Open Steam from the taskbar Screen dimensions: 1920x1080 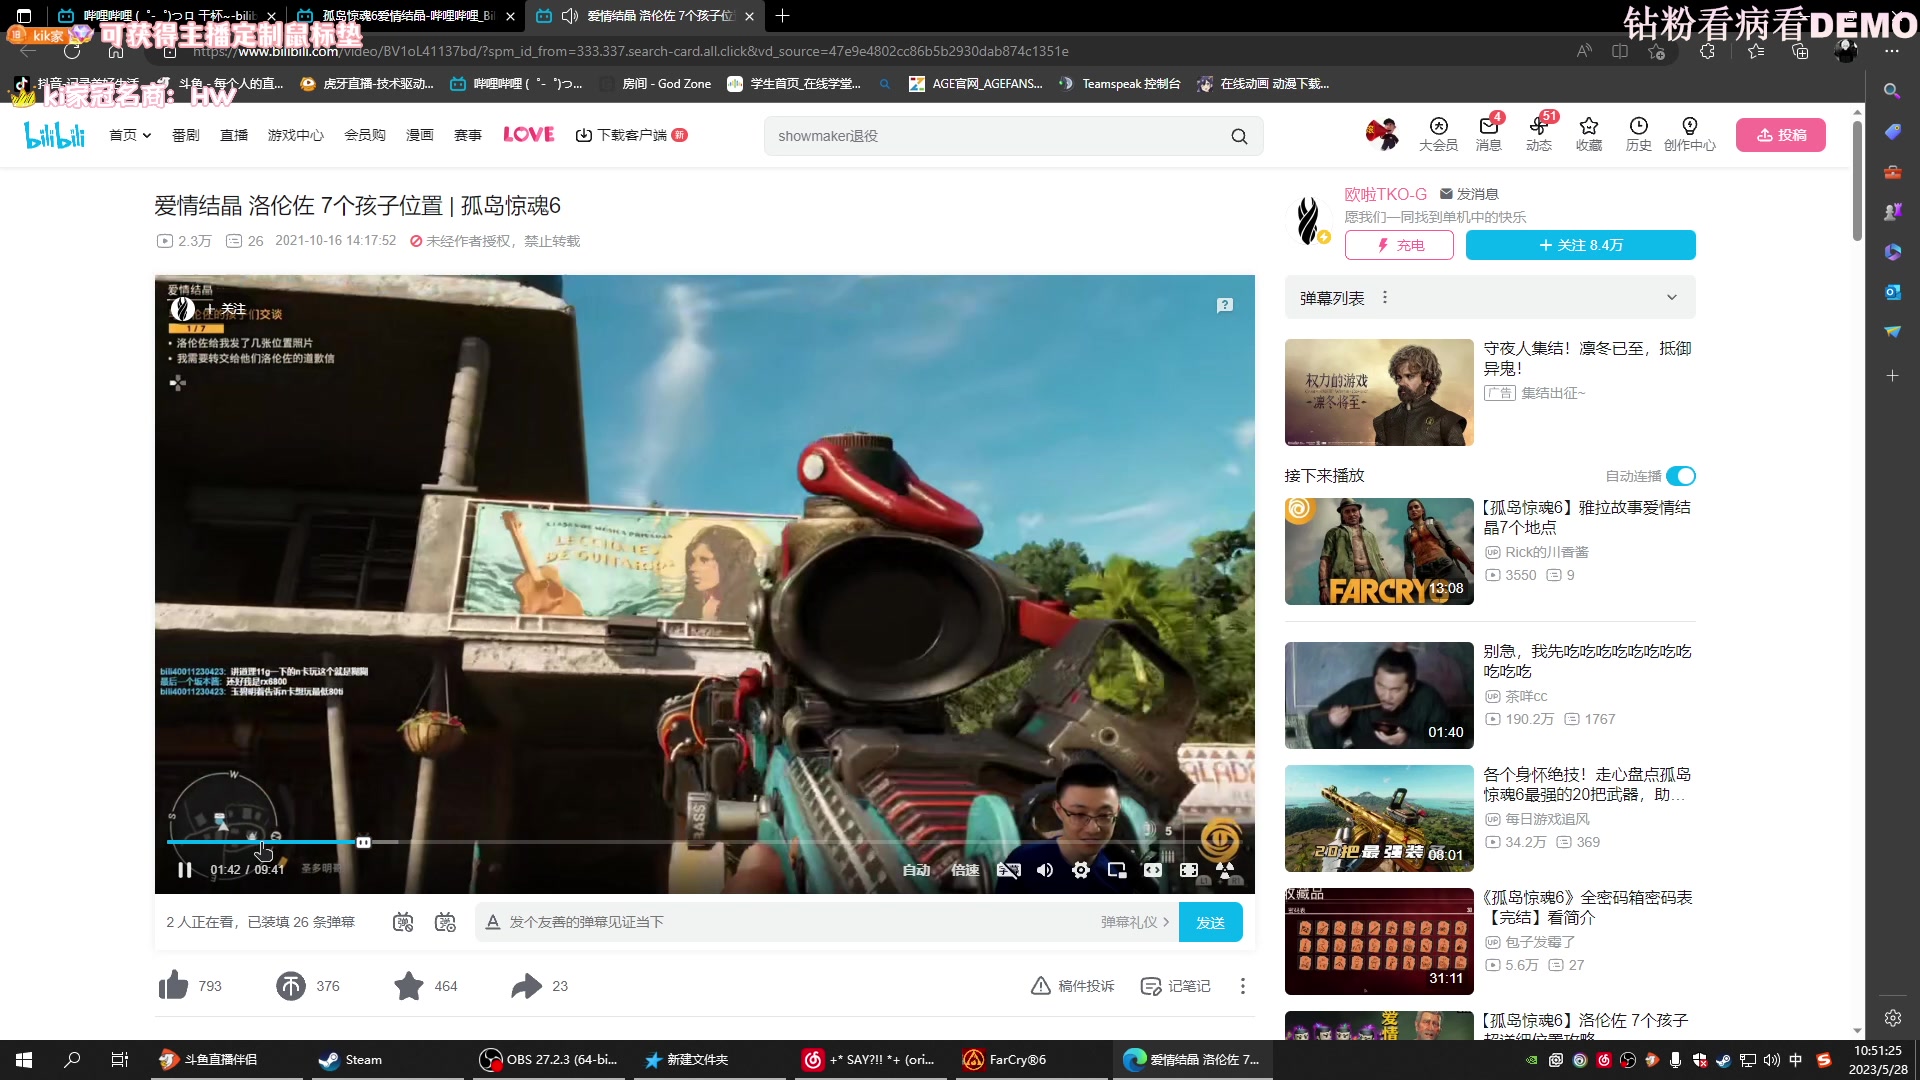click(350, 1060)
